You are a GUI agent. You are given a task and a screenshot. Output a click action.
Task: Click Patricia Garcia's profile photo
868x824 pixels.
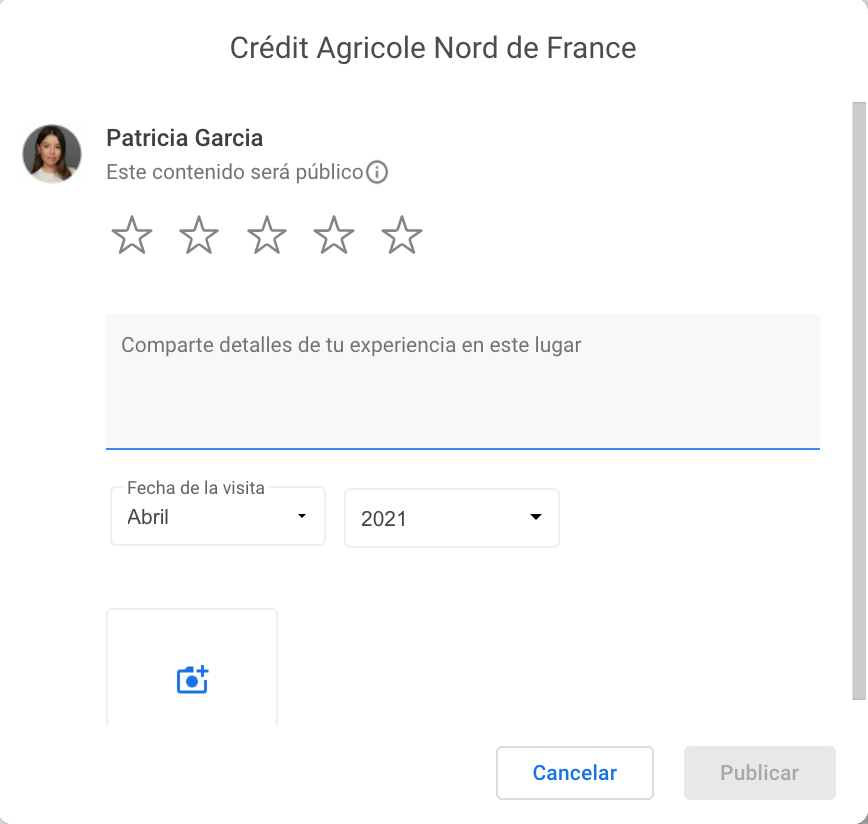(x=52, y=154)
